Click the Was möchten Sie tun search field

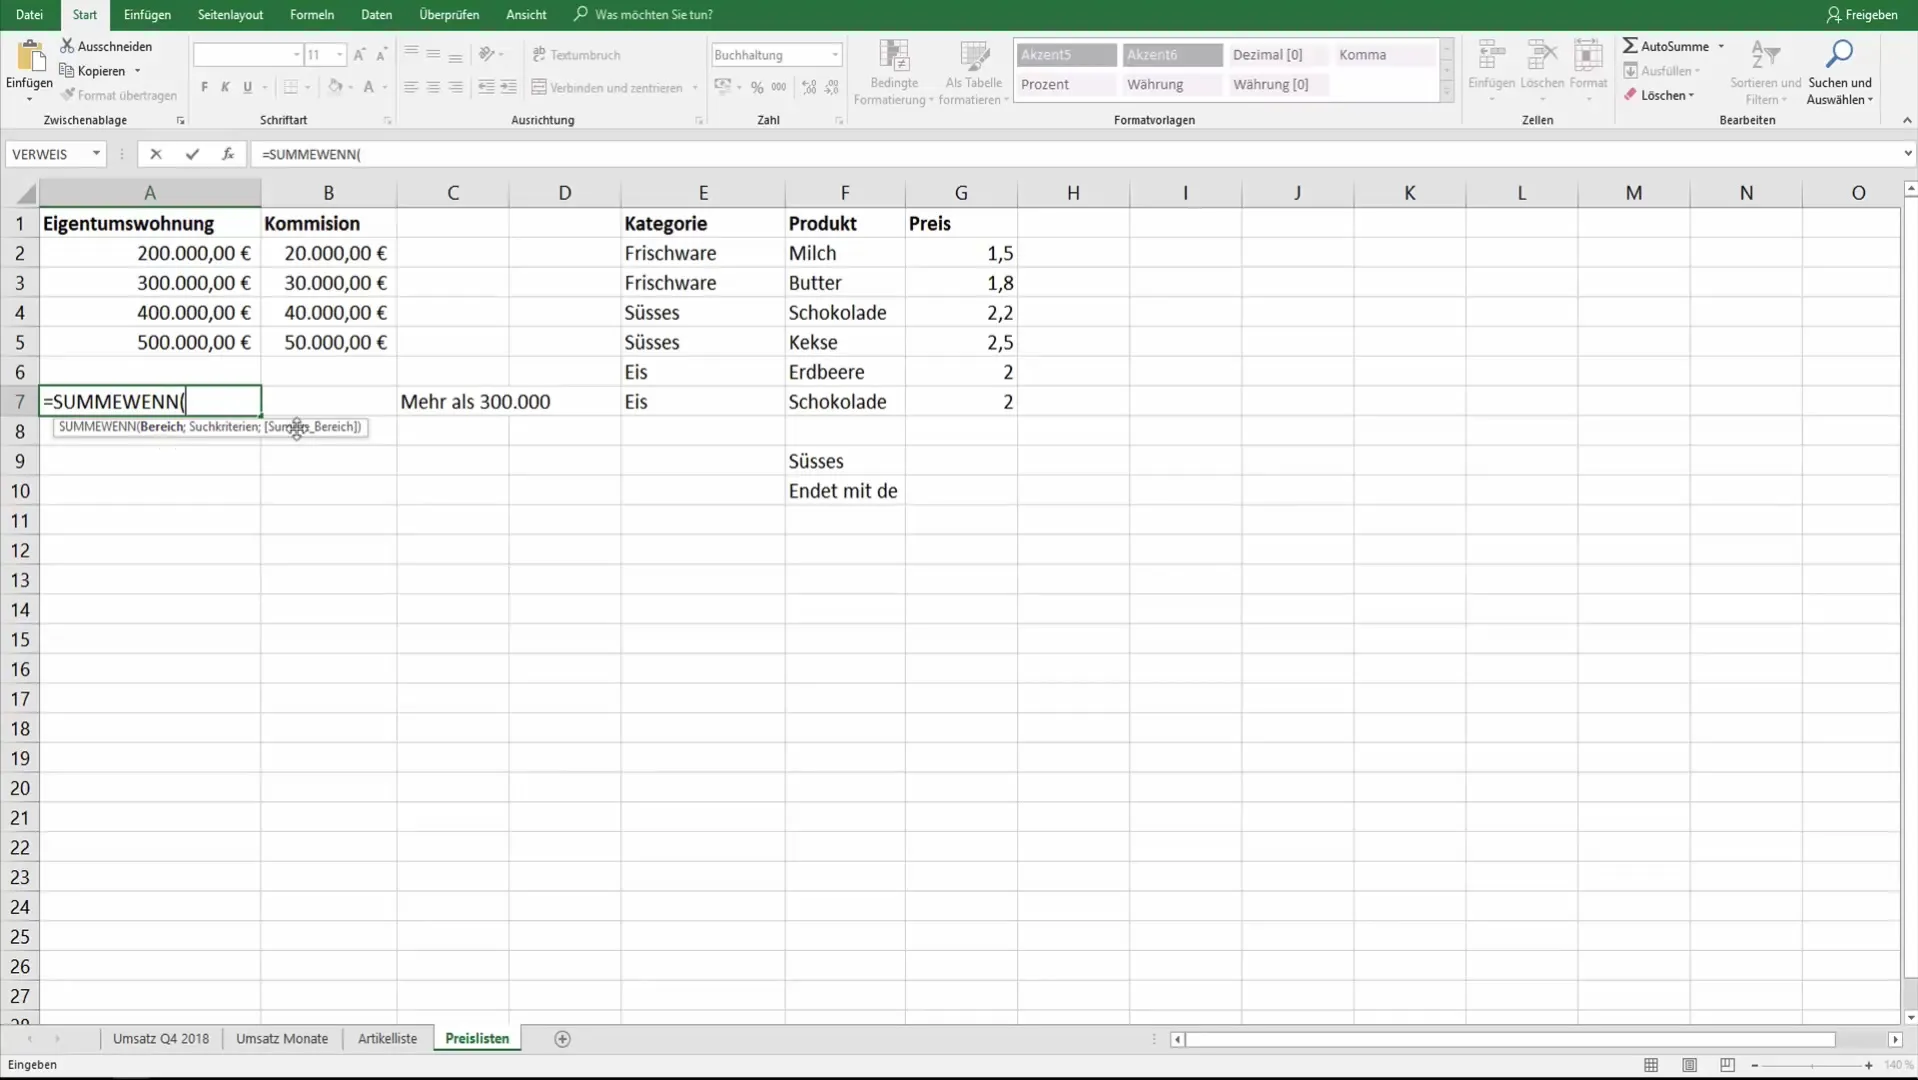tap(644, 15)
